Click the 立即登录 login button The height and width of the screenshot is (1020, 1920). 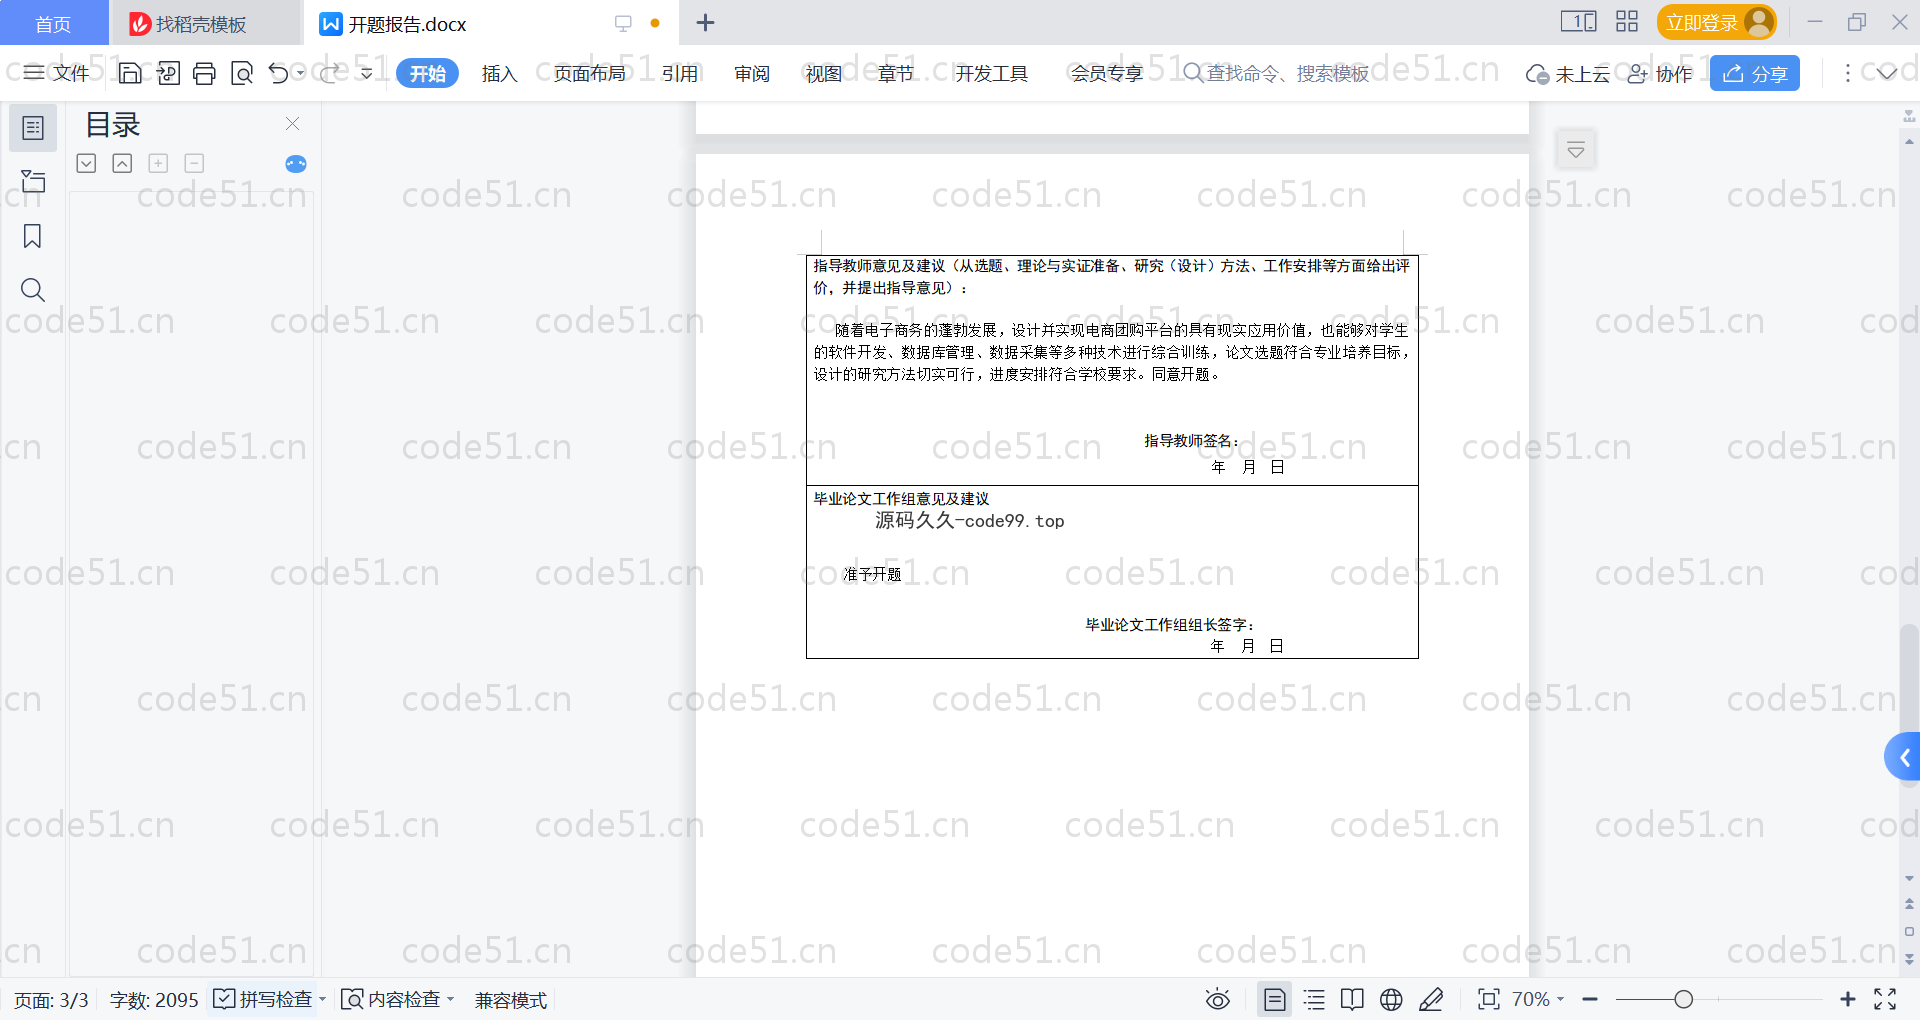[x=1716, y=22]
